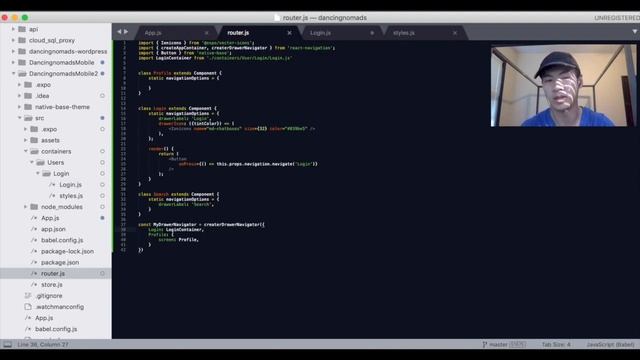Click the git status dot beside src

coord(102,118)
